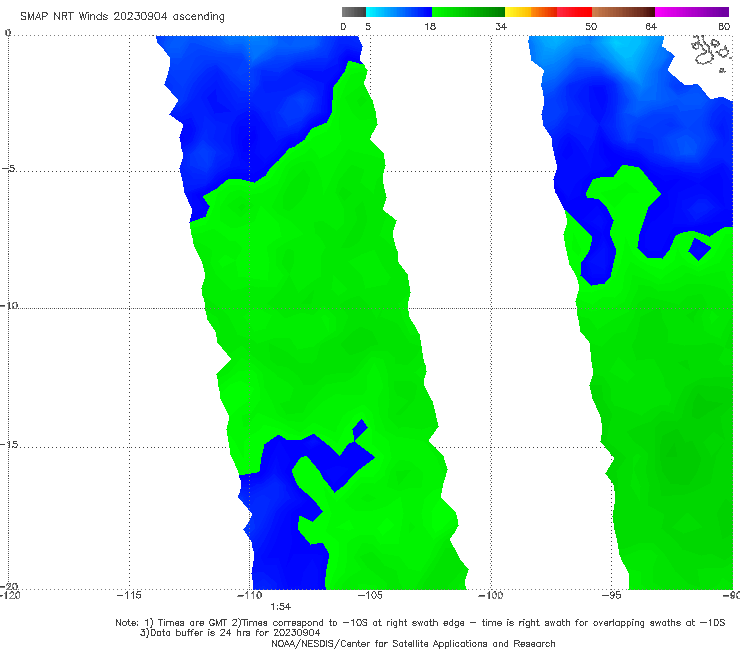This screenshot has height=650, width=740.
Task: Click the longitude label '-95'
Action: 612,595
